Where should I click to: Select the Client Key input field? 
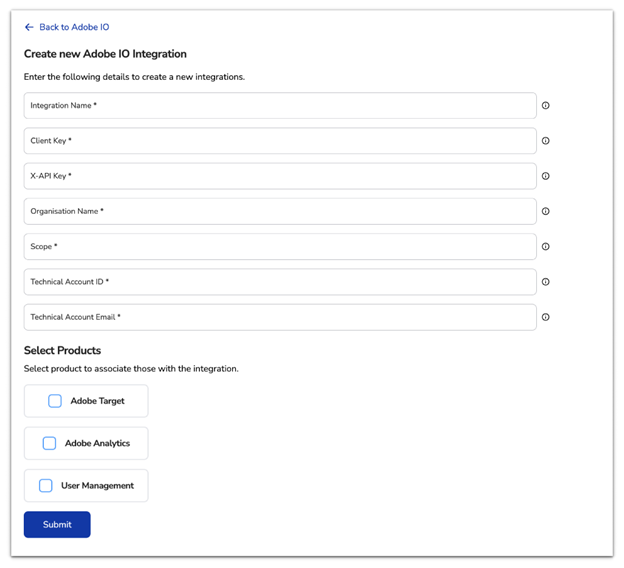pyautogui.click(x=280, y=141)
